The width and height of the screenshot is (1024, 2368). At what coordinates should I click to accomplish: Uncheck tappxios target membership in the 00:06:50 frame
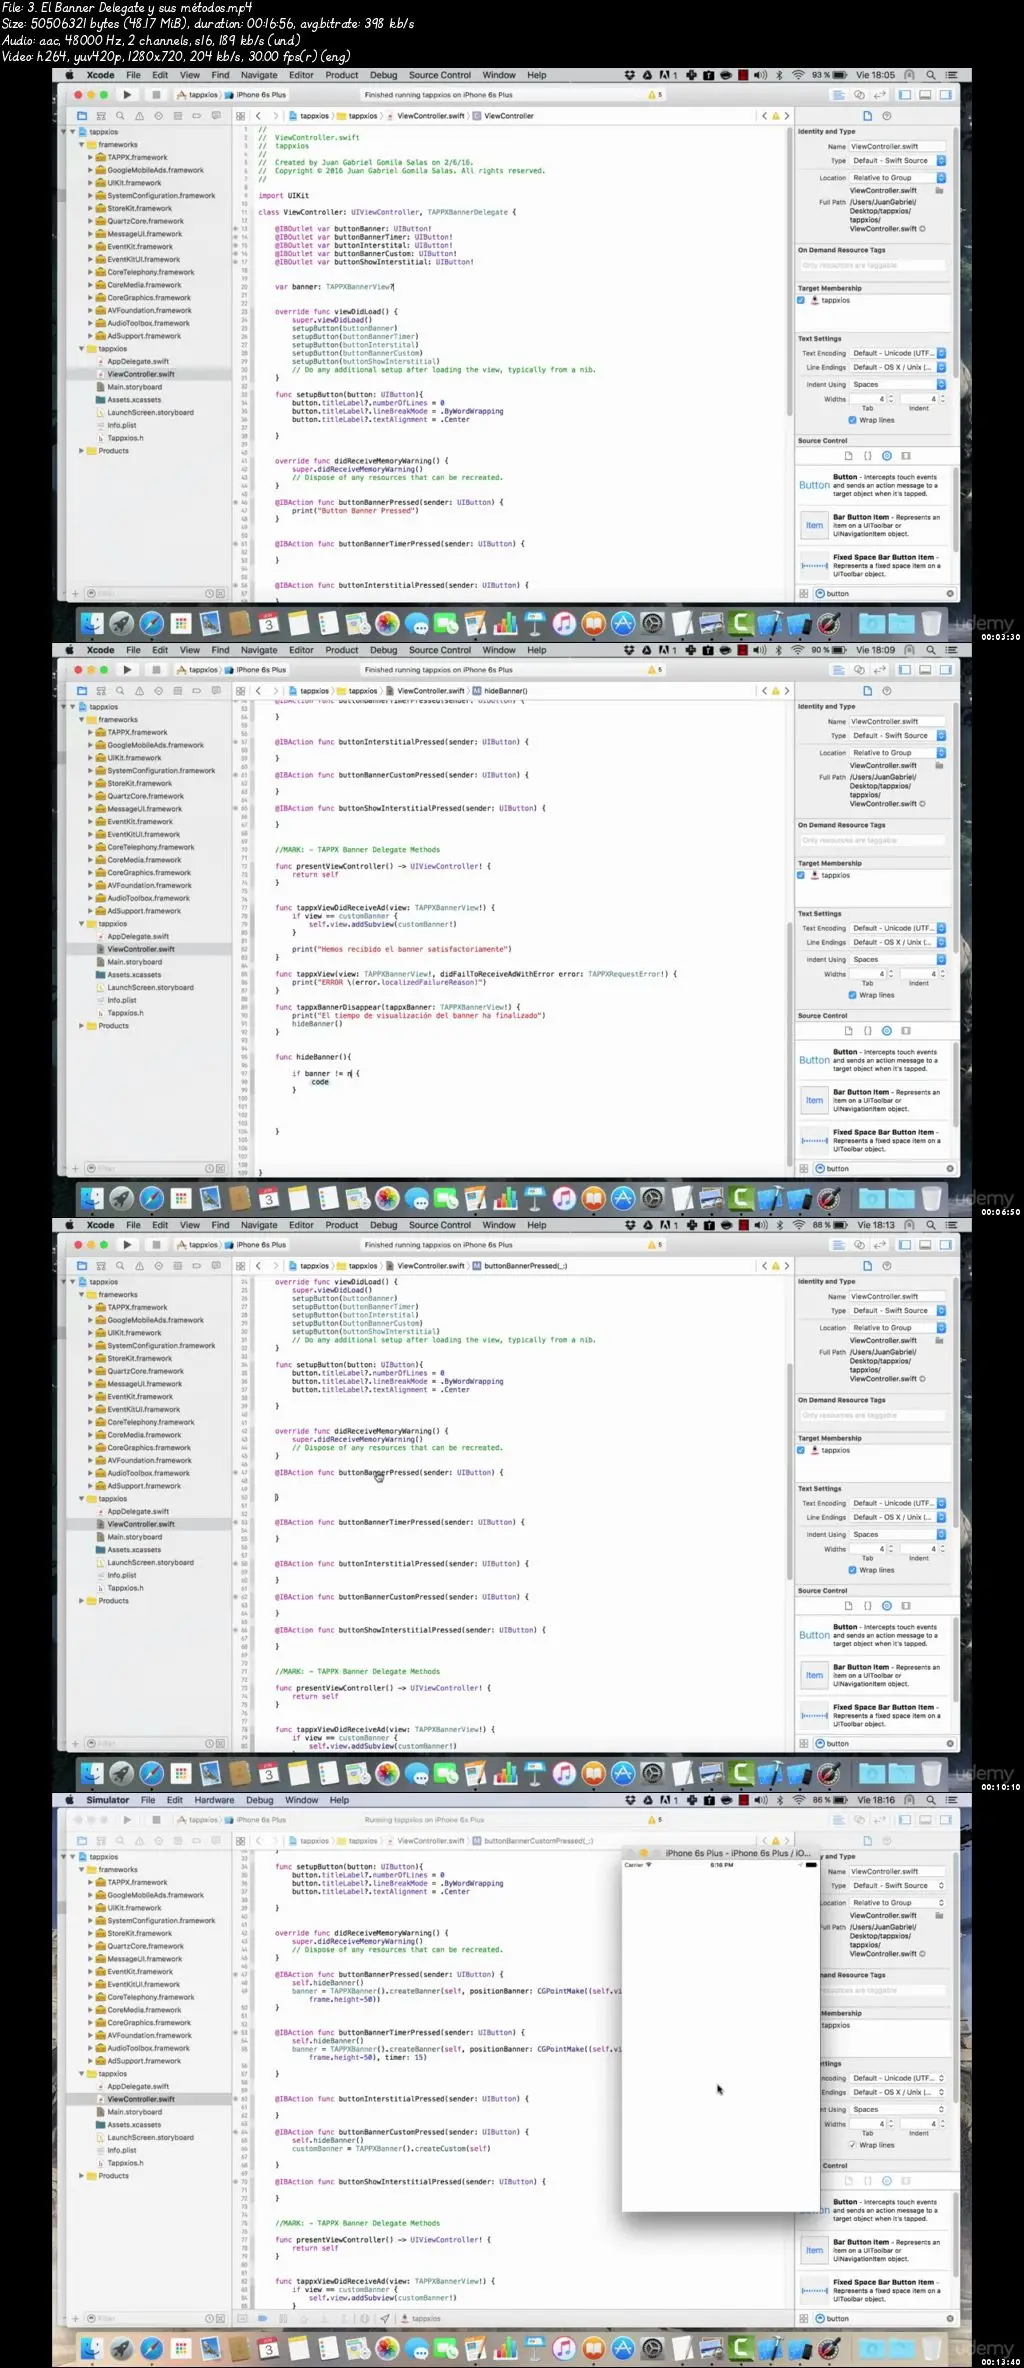(801, 876)
